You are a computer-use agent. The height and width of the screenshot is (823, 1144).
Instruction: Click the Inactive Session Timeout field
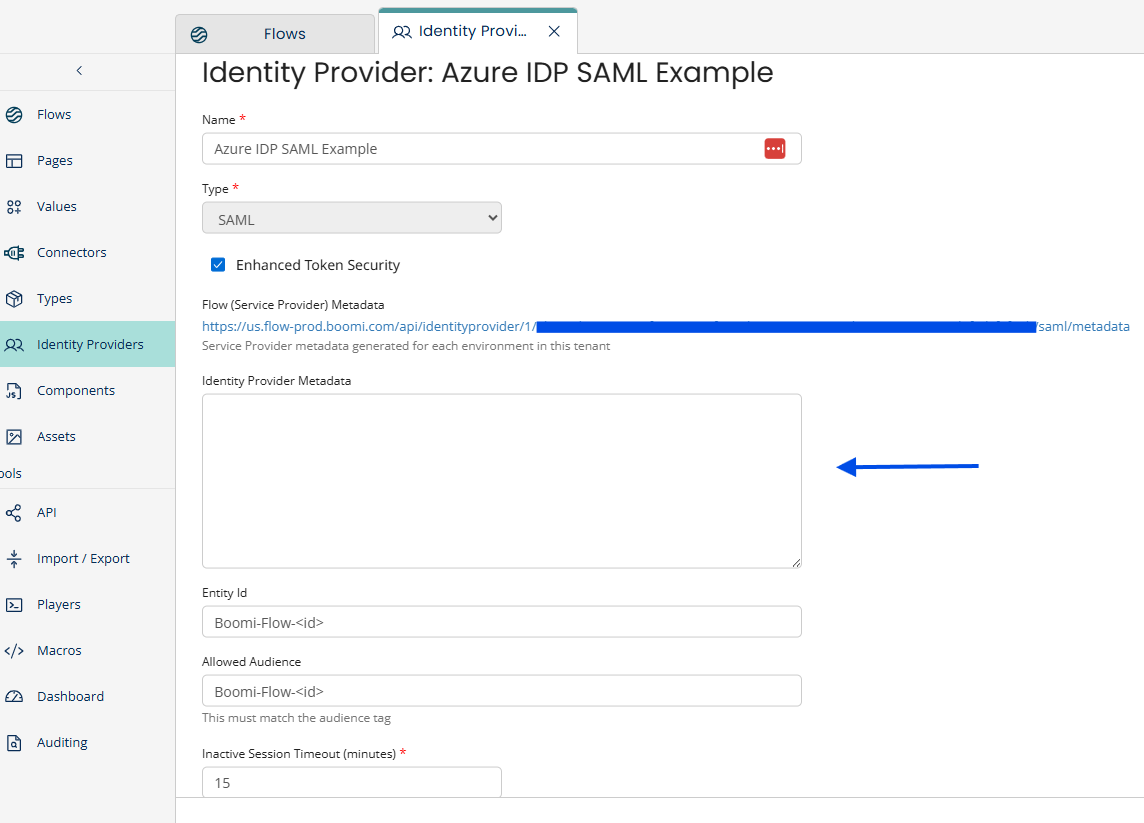point(351,783)
